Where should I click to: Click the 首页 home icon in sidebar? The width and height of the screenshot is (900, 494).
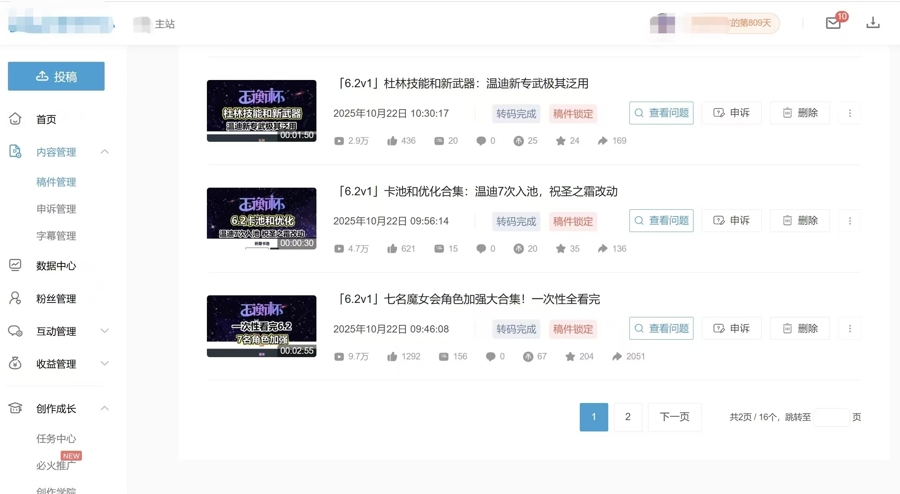point(15,119)
